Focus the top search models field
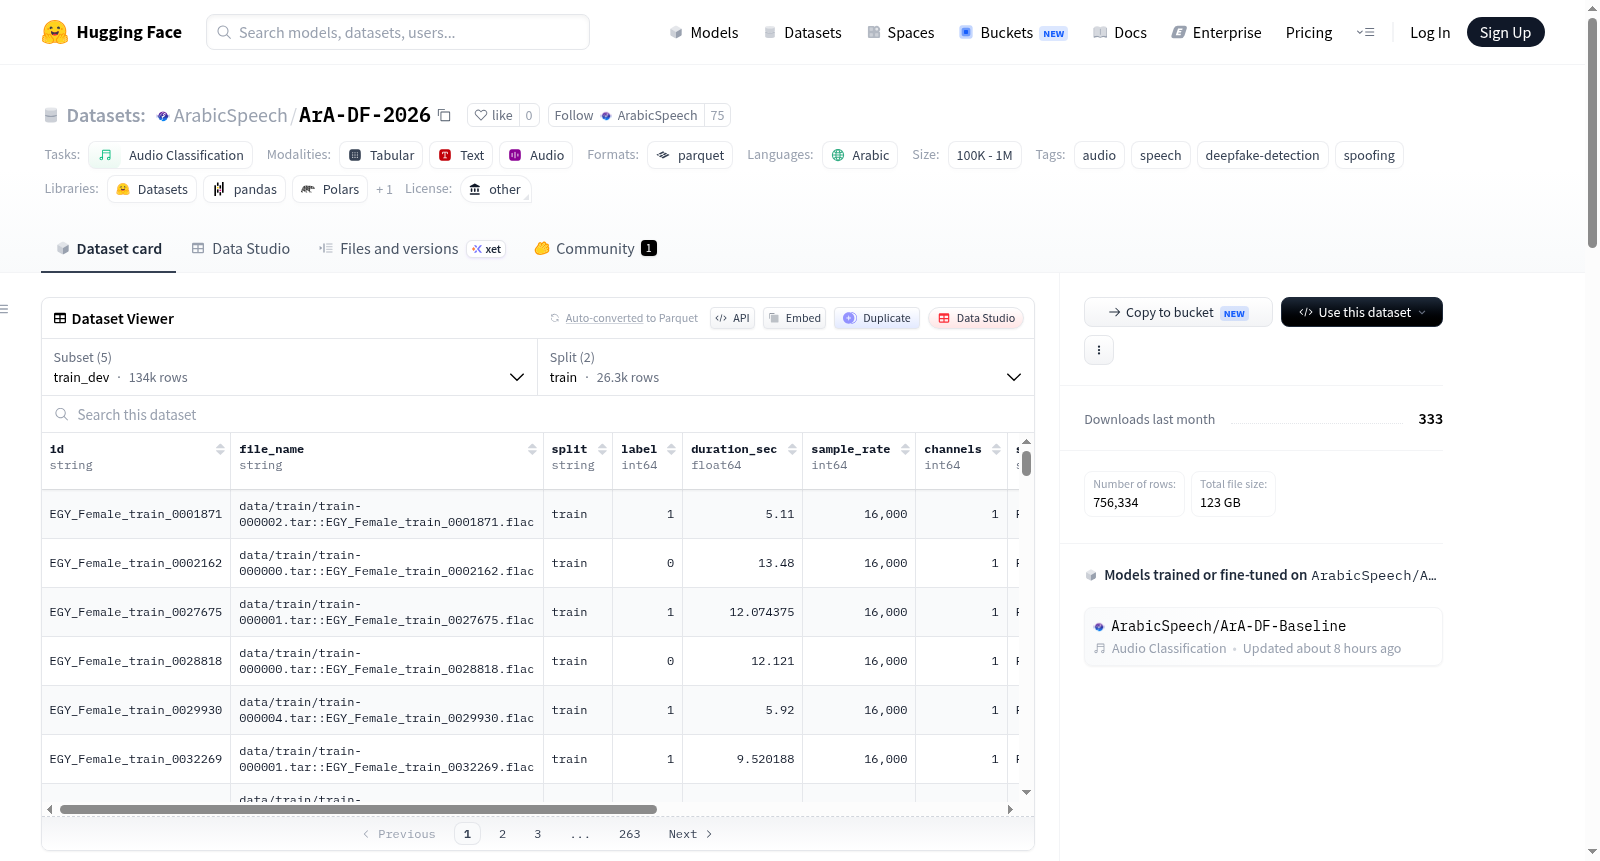This screenshot has height=861, width=1600. pyautogui.click(x=398, y=32)
